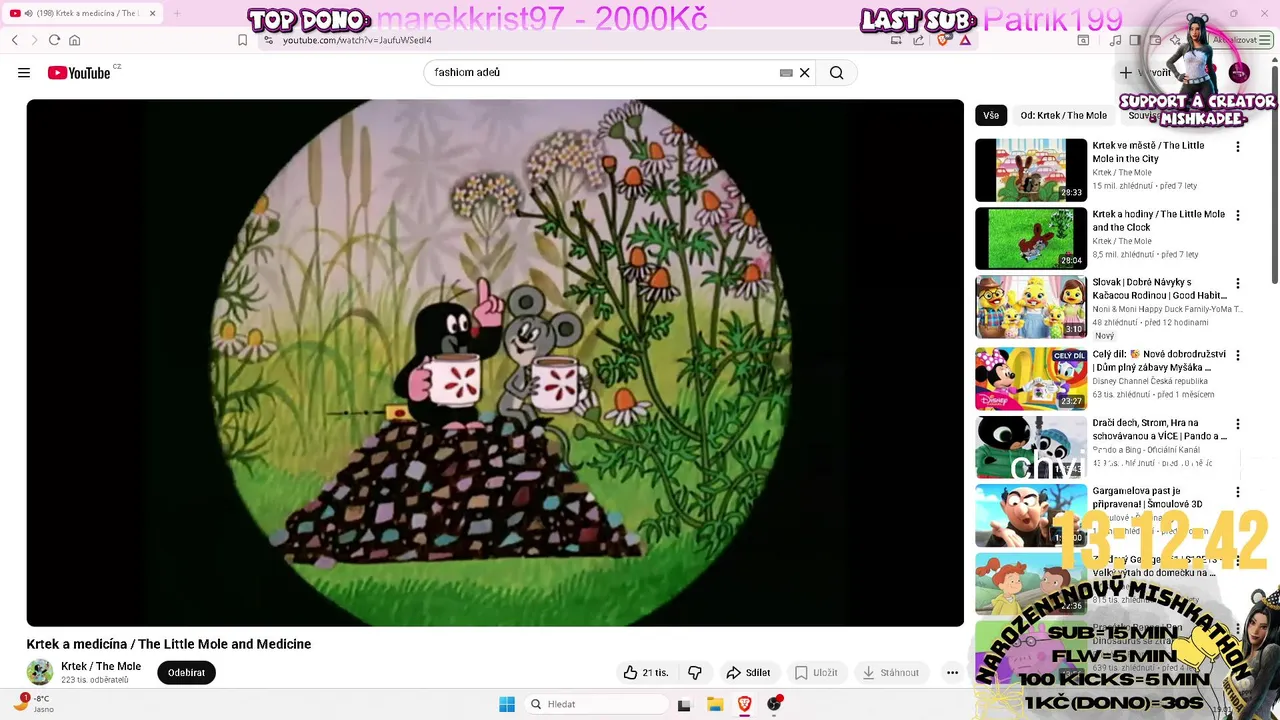Image resolution: width=1280 pixels, height=720 pixels.
Task: Open Krtek / The Mole channel avatar
Action: pyautogui.click(x=40, y=672)
